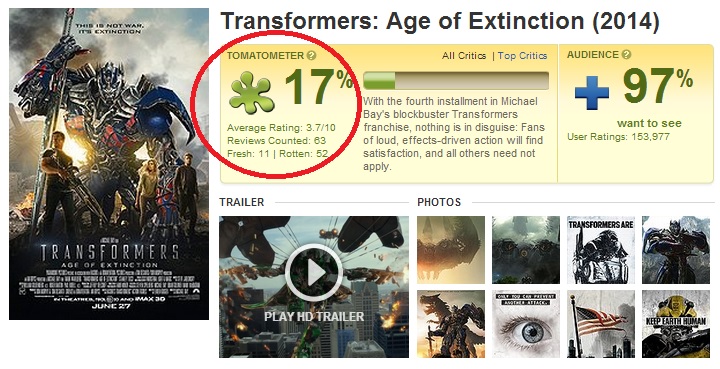Screen dimensions: 720x369
Task: Open the Transformers movie poster image
Action: click(x=109, y=164)
